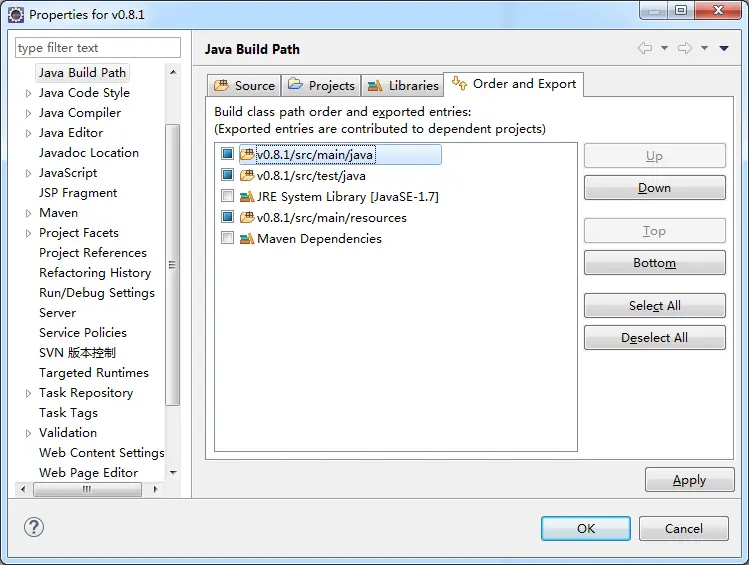Select the v0.8.1/src/main/resources entry
This screenshot has width=749, height=565.
tap(332, 218)
